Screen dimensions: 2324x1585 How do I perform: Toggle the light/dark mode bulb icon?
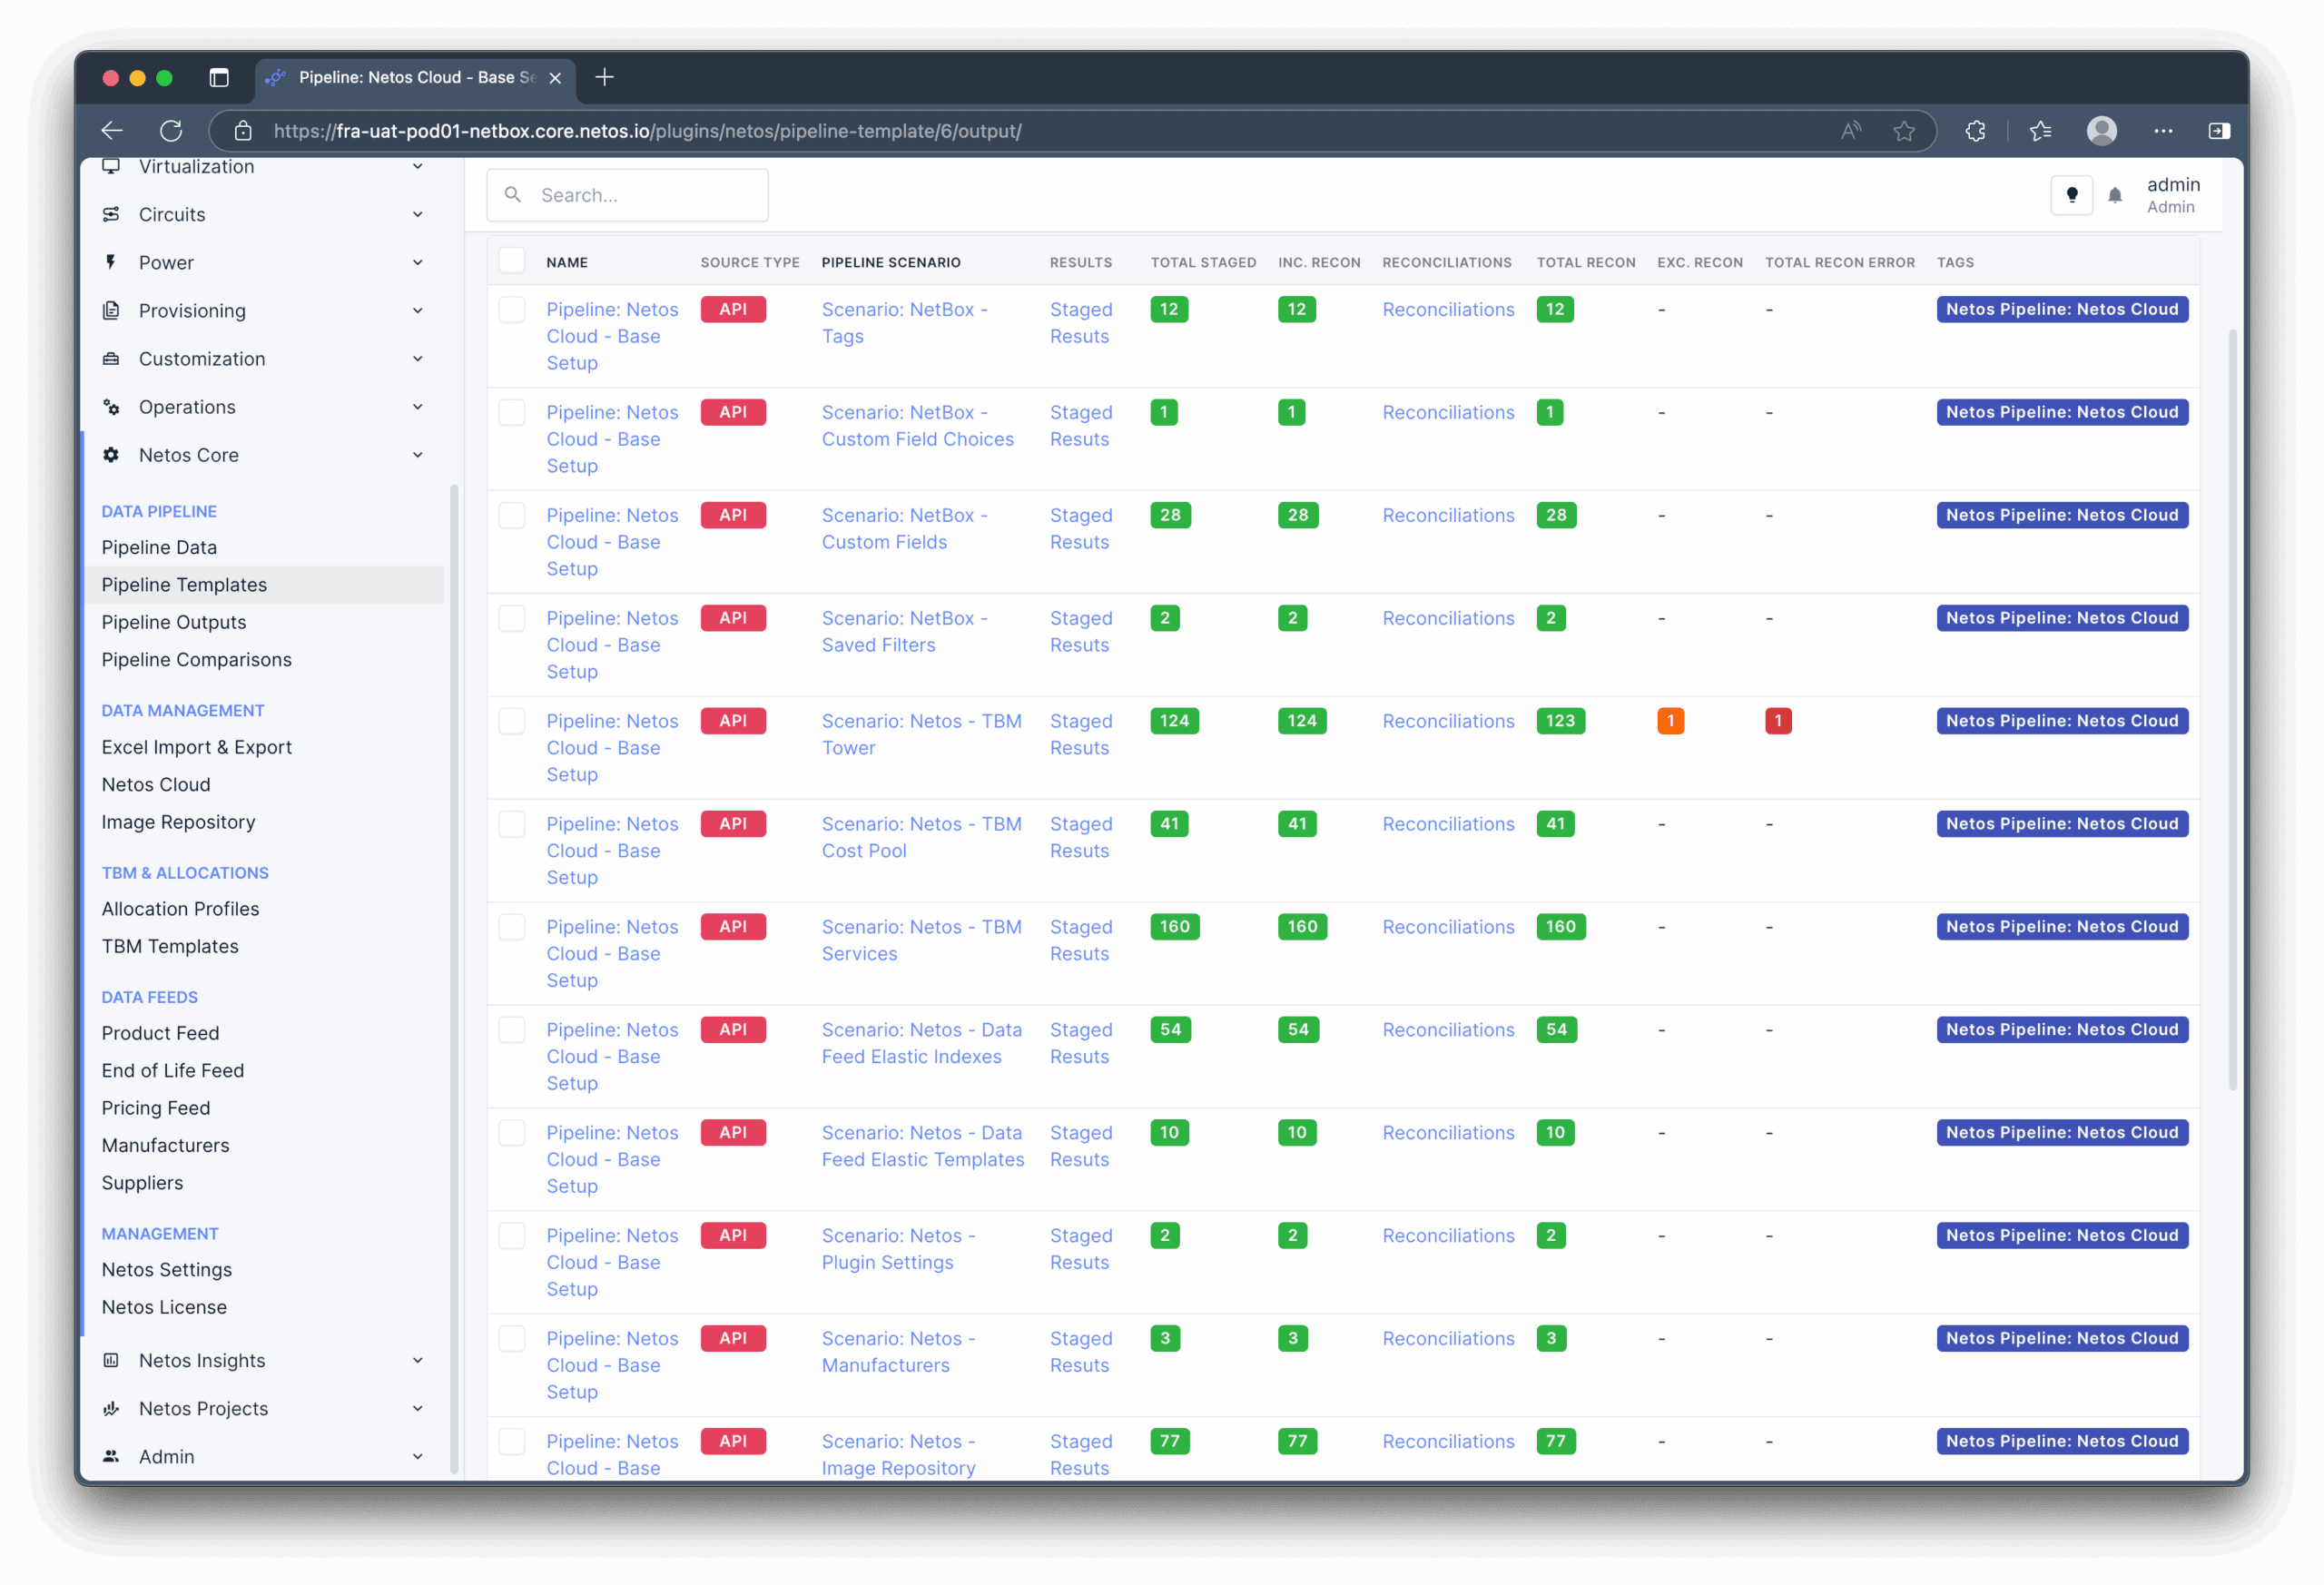(2071, 195)
